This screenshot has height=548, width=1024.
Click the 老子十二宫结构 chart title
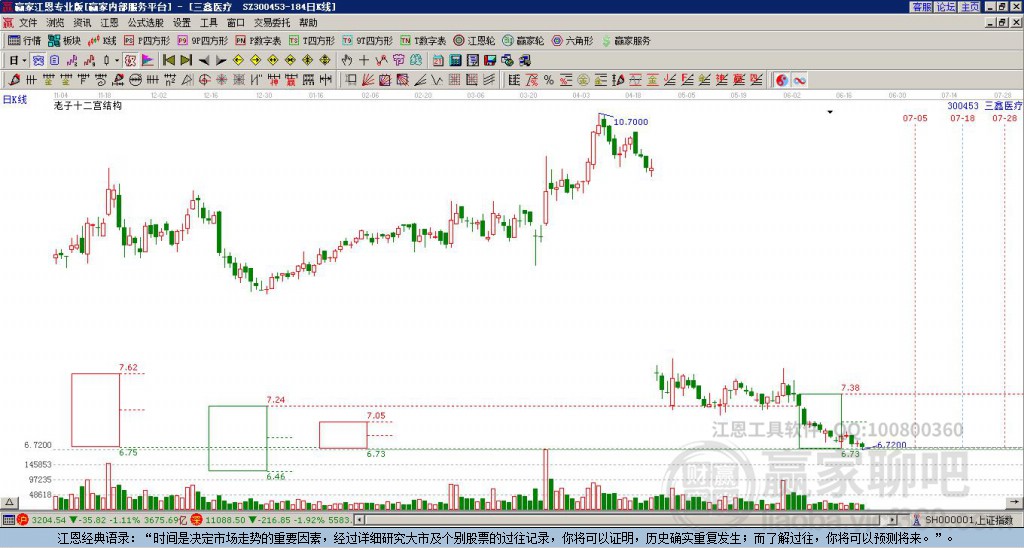[x=88, y=105]
